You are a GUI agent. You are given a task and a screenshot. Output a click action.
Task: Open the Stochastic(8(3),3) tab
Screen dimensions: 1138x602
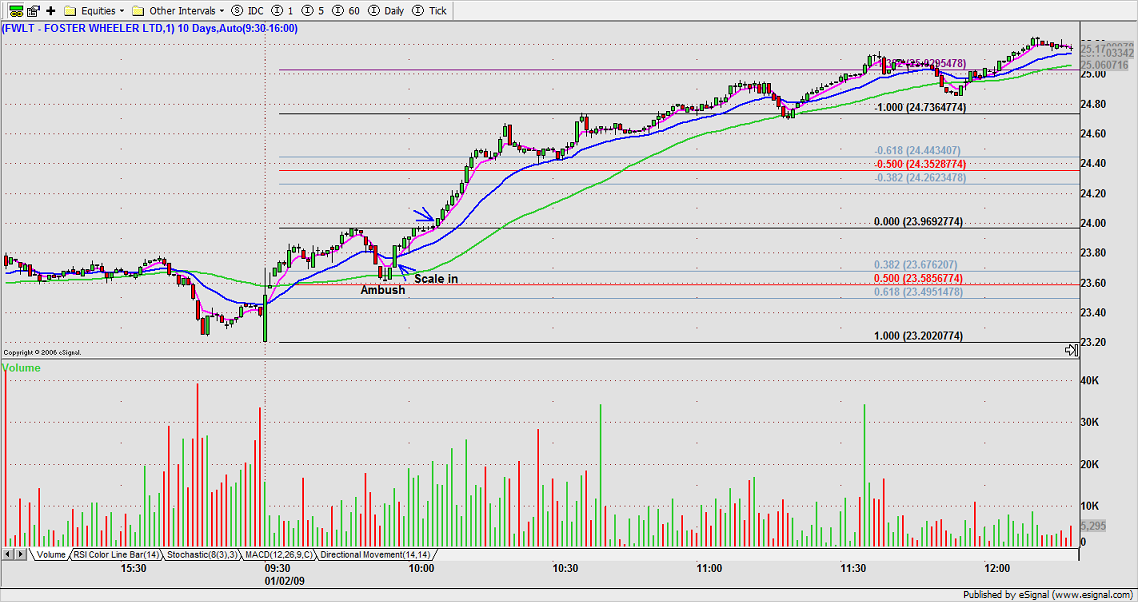click(202, 555)
